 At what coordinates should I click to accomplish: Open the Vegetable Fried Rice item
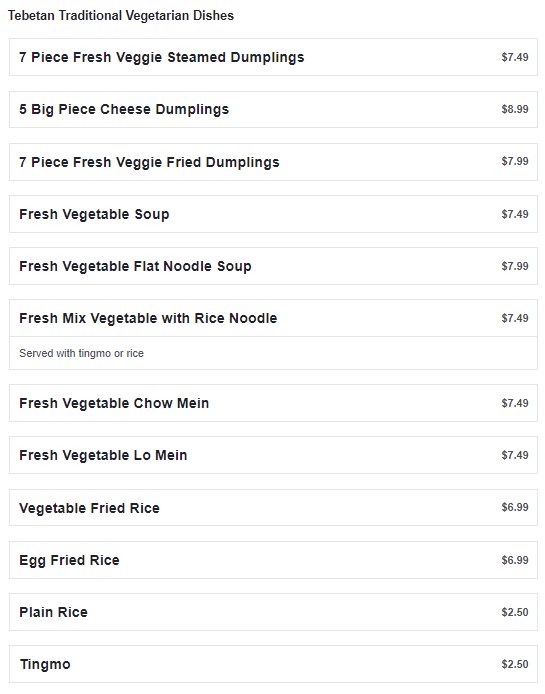(x=273, y=508)
